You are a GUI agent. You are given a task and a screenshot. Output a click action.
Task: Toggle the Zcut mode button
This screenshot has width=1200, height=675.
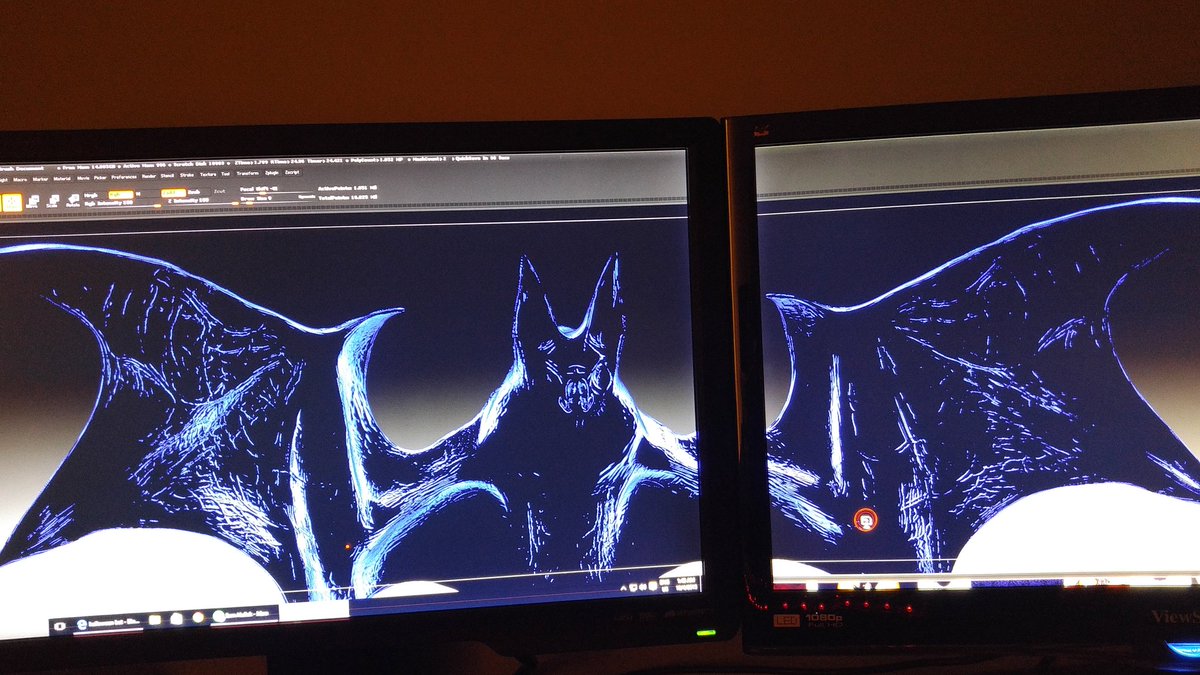(219, 192)
